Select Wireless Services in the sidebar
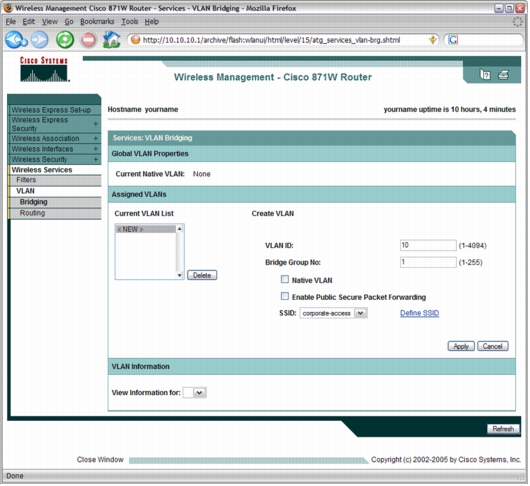This screenshot has height=486, width=530. coord(42,170)
